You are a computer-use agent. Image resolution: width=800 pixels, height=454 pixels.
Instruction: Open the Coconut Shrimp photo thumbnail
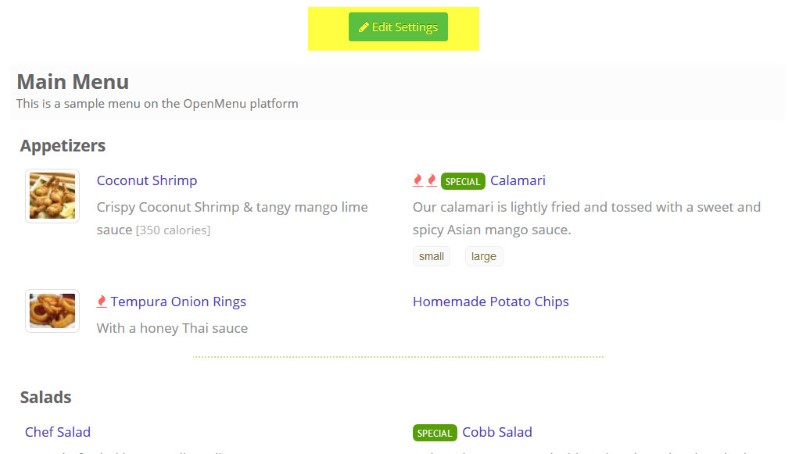click(52, 195)
